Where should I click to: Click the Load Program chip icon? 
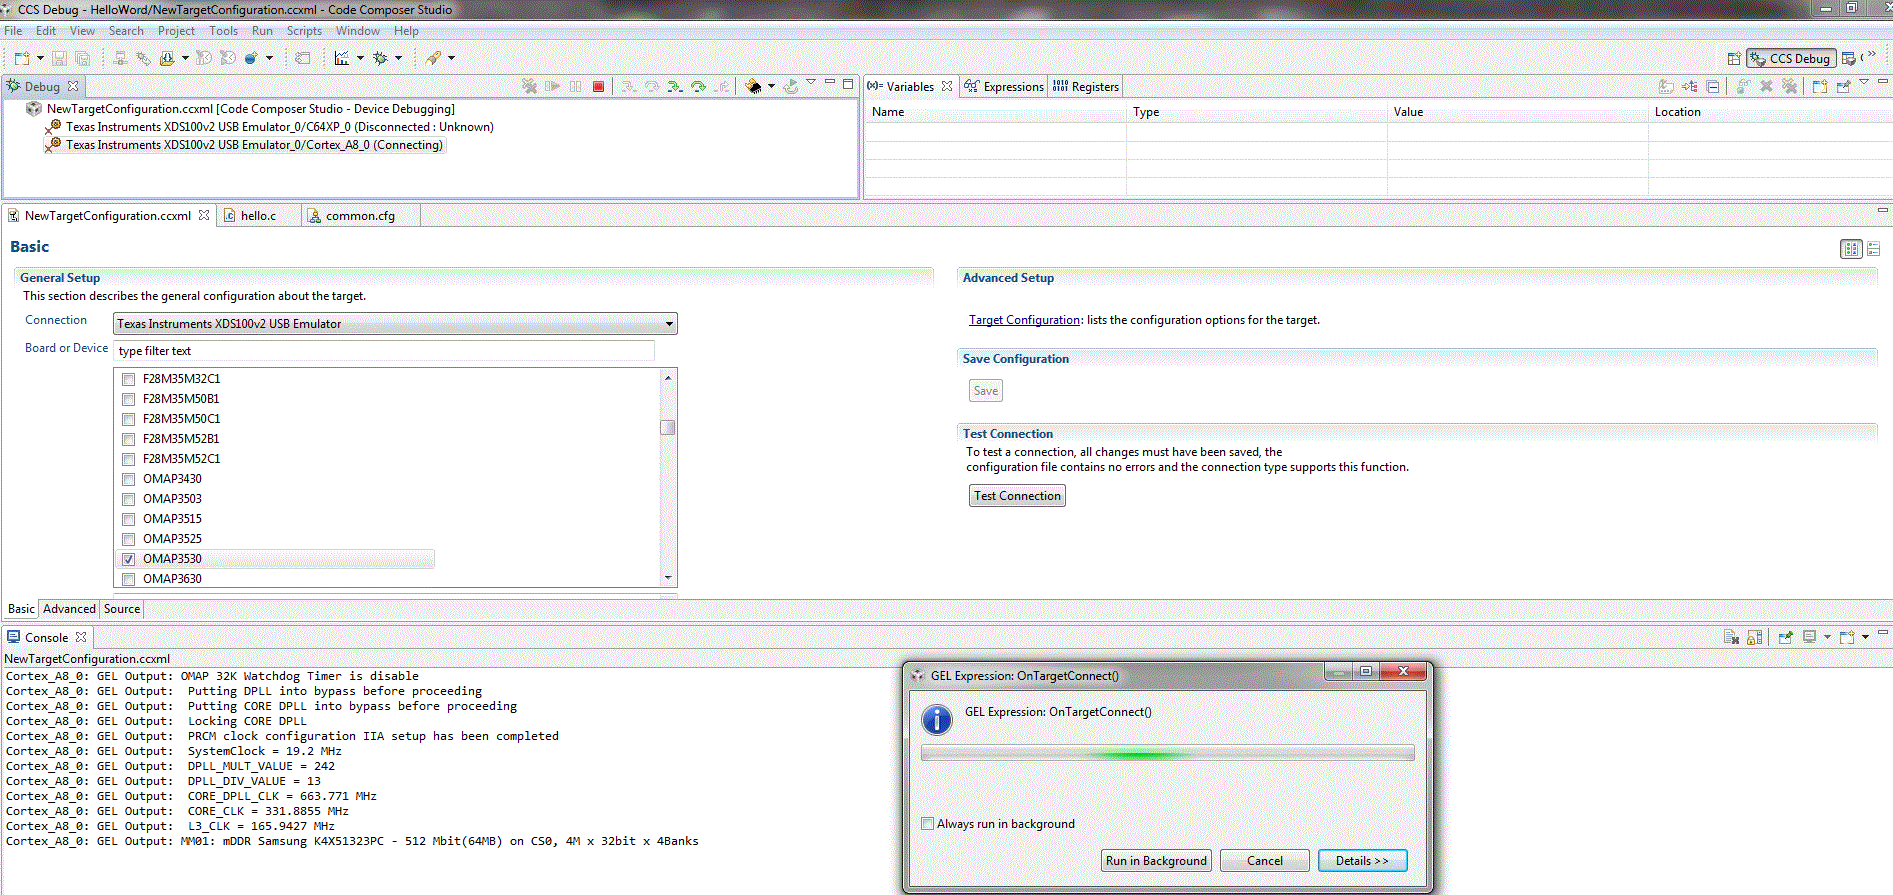(753, 87)
